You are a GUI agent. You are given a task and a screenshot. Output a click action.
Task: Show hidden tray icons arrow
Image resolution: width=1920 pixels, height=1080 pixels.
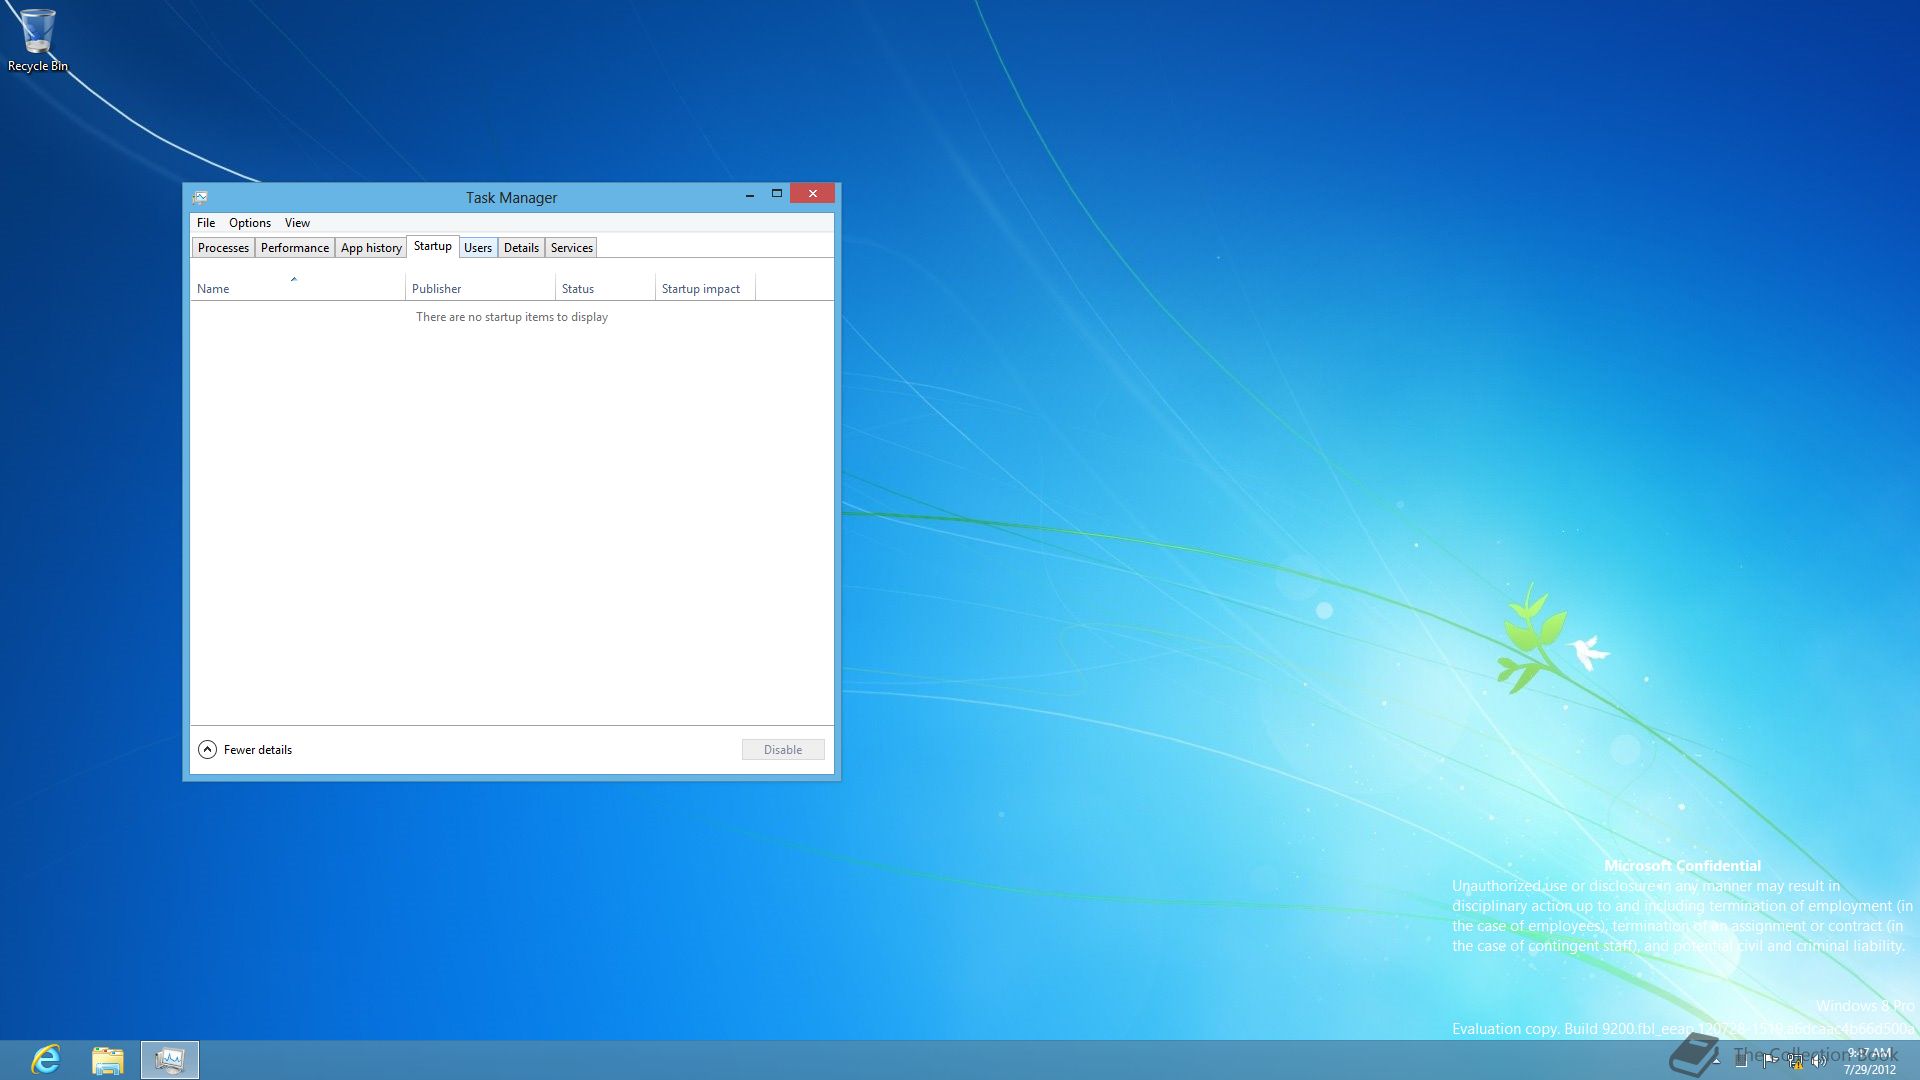tap(1717, 1061)
